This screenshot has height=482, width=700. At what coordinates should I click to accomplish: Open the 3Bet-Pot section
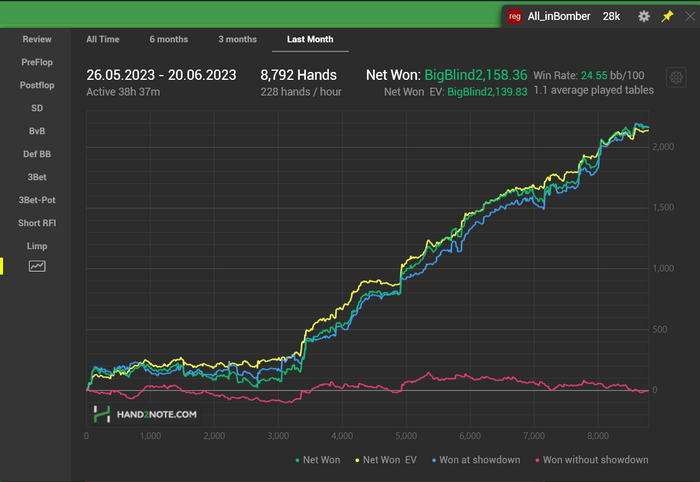pyautogui.click(x=37, y=200)
